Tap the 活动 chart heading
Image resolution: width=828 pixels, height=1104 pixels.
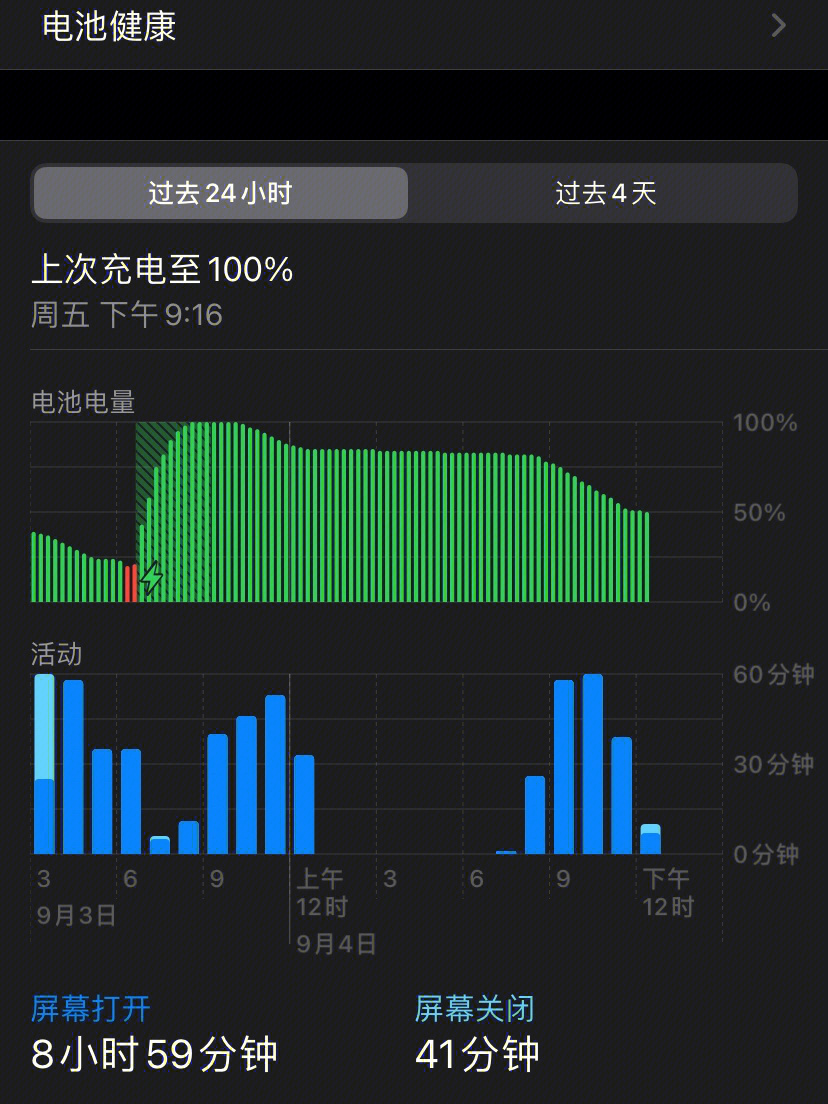[56, 654]
